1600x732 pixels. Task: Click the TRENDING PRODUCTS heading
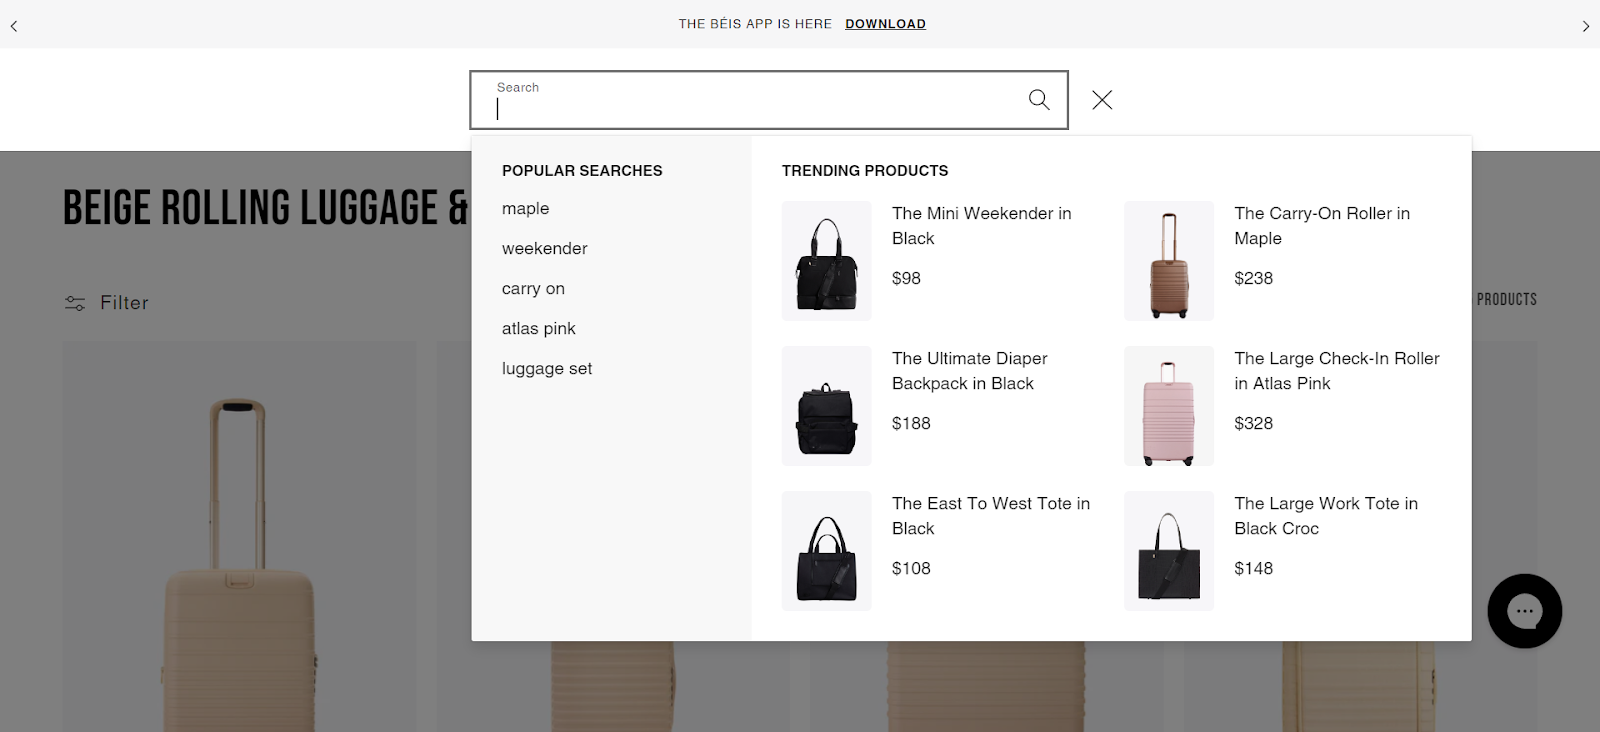[x=865, y=171]
